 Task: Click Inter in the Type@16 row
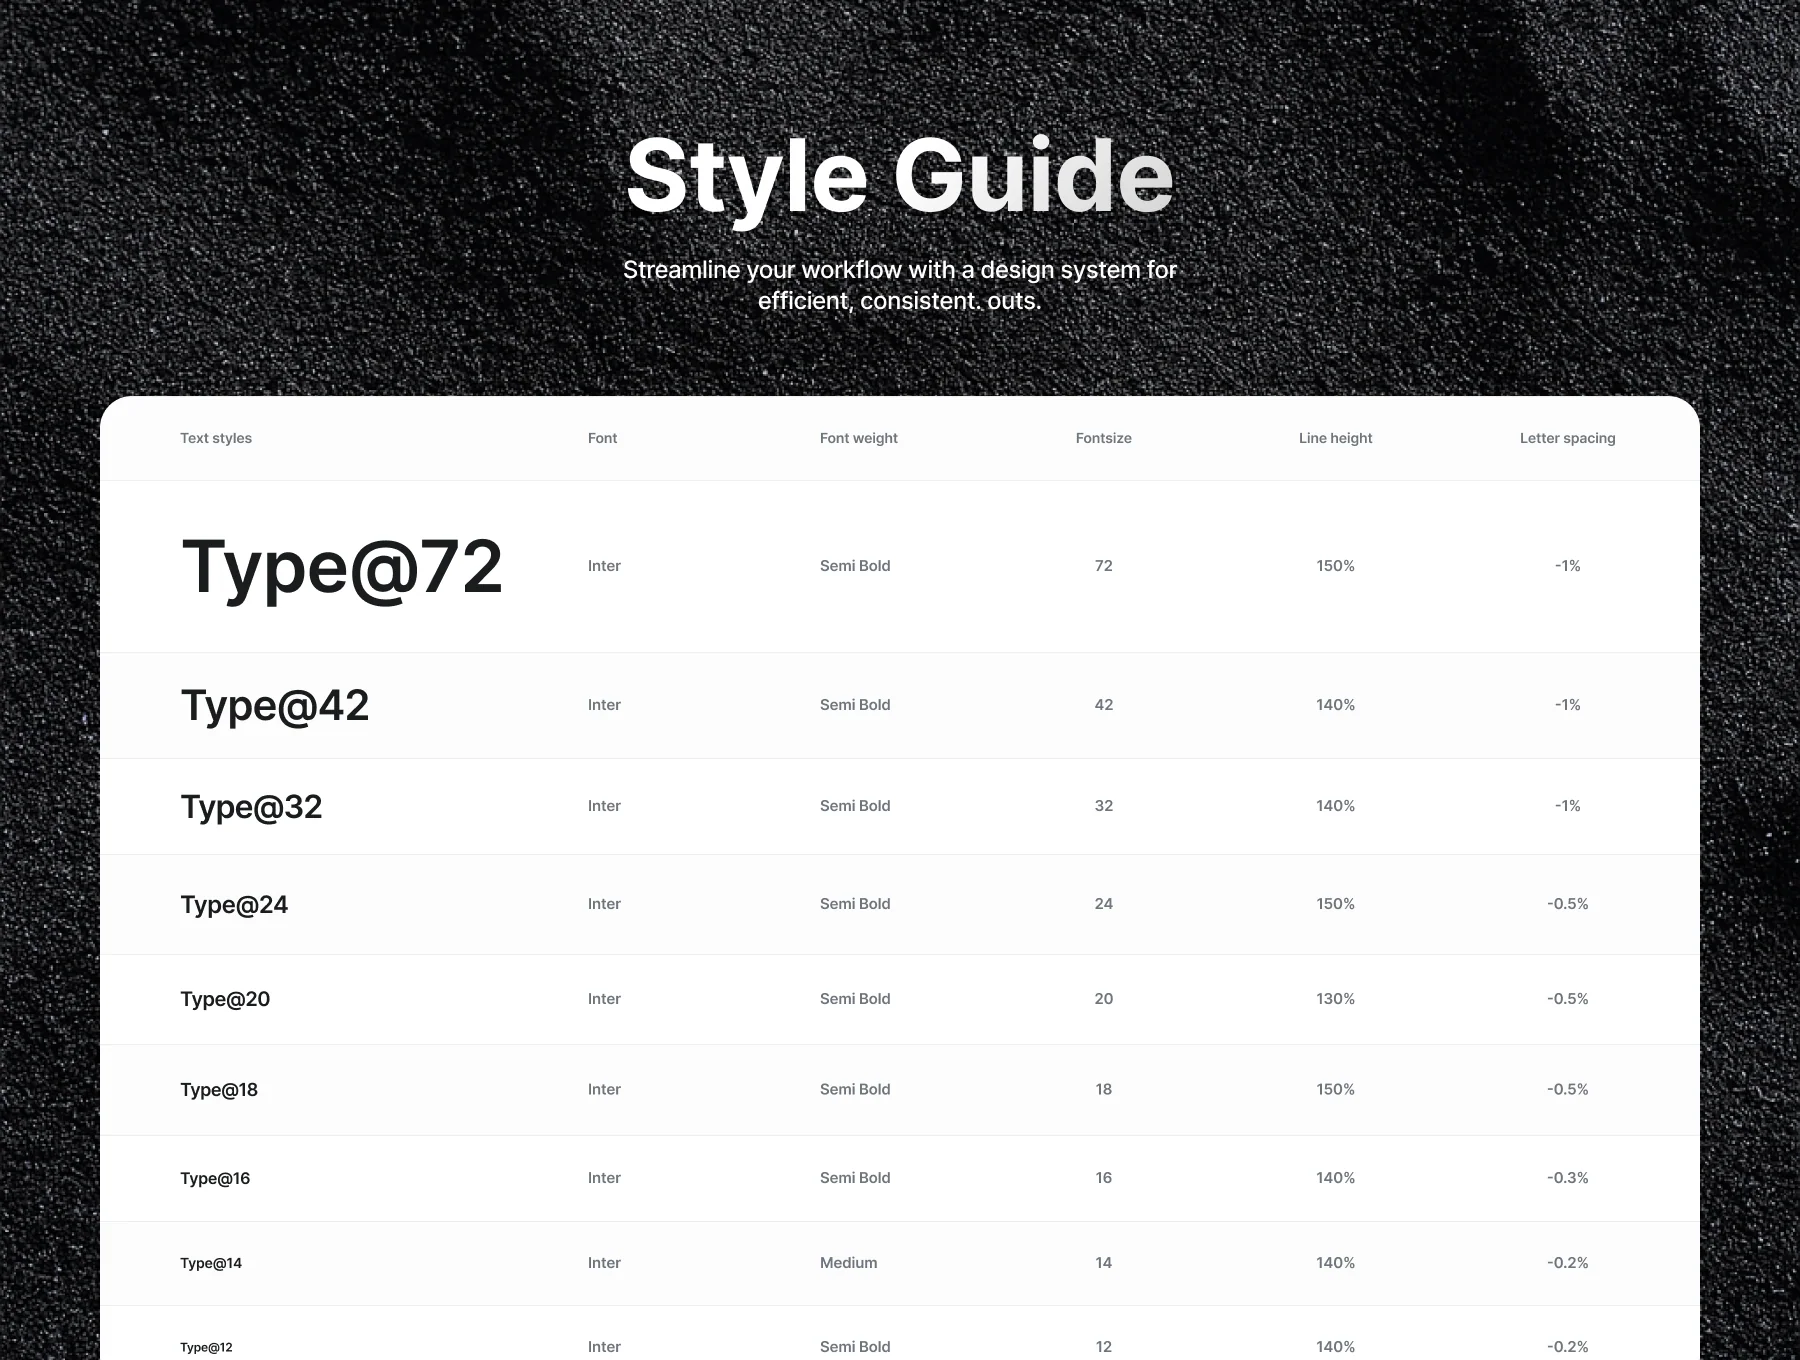pos(604,1178)
